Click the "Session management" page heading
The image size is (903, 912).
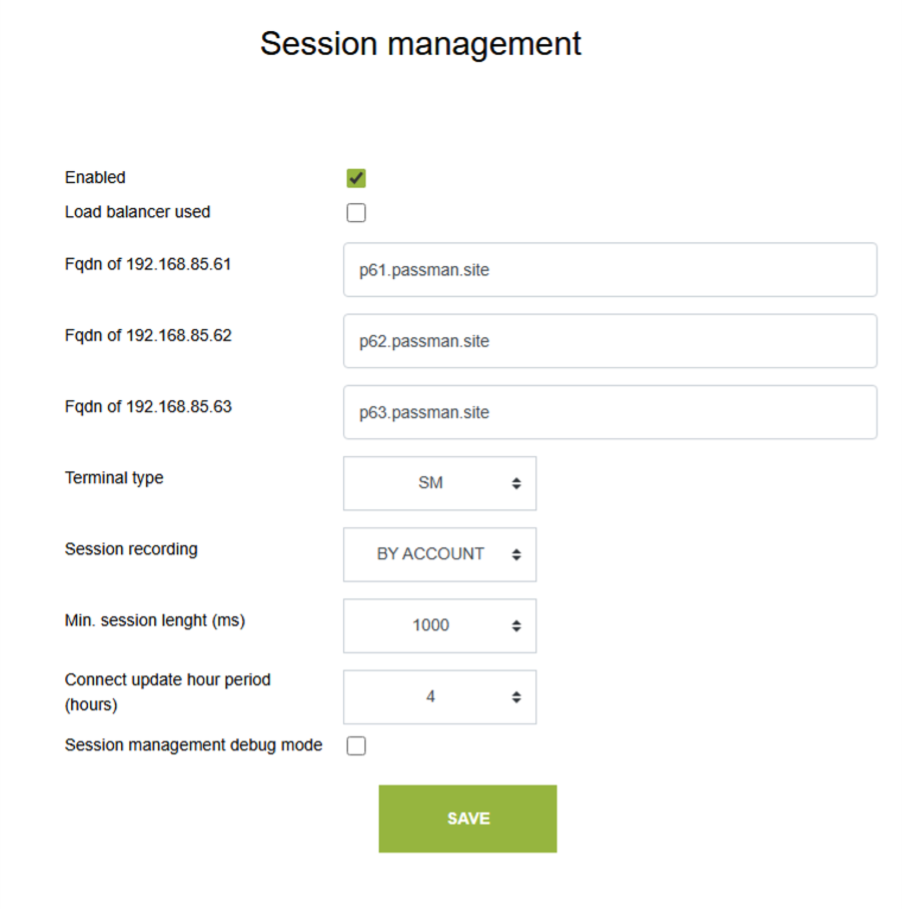coord(420,44)
